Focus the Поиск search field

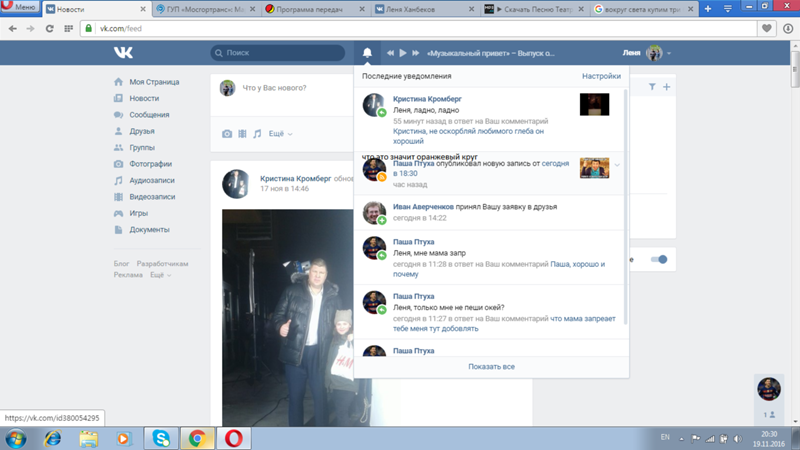click(x=278, y=53)
